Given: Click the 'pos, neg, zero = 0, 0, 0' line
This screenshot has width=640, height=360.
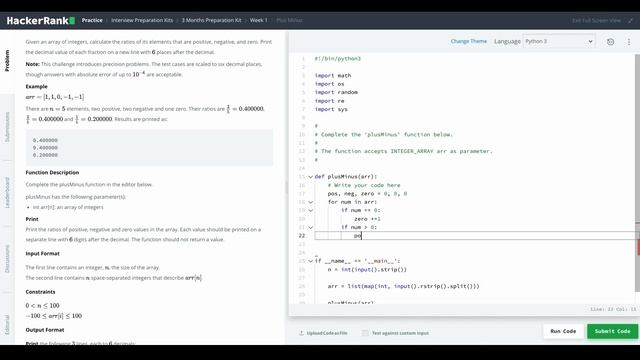Looking at the screenshot, I should tap(367, 194).
